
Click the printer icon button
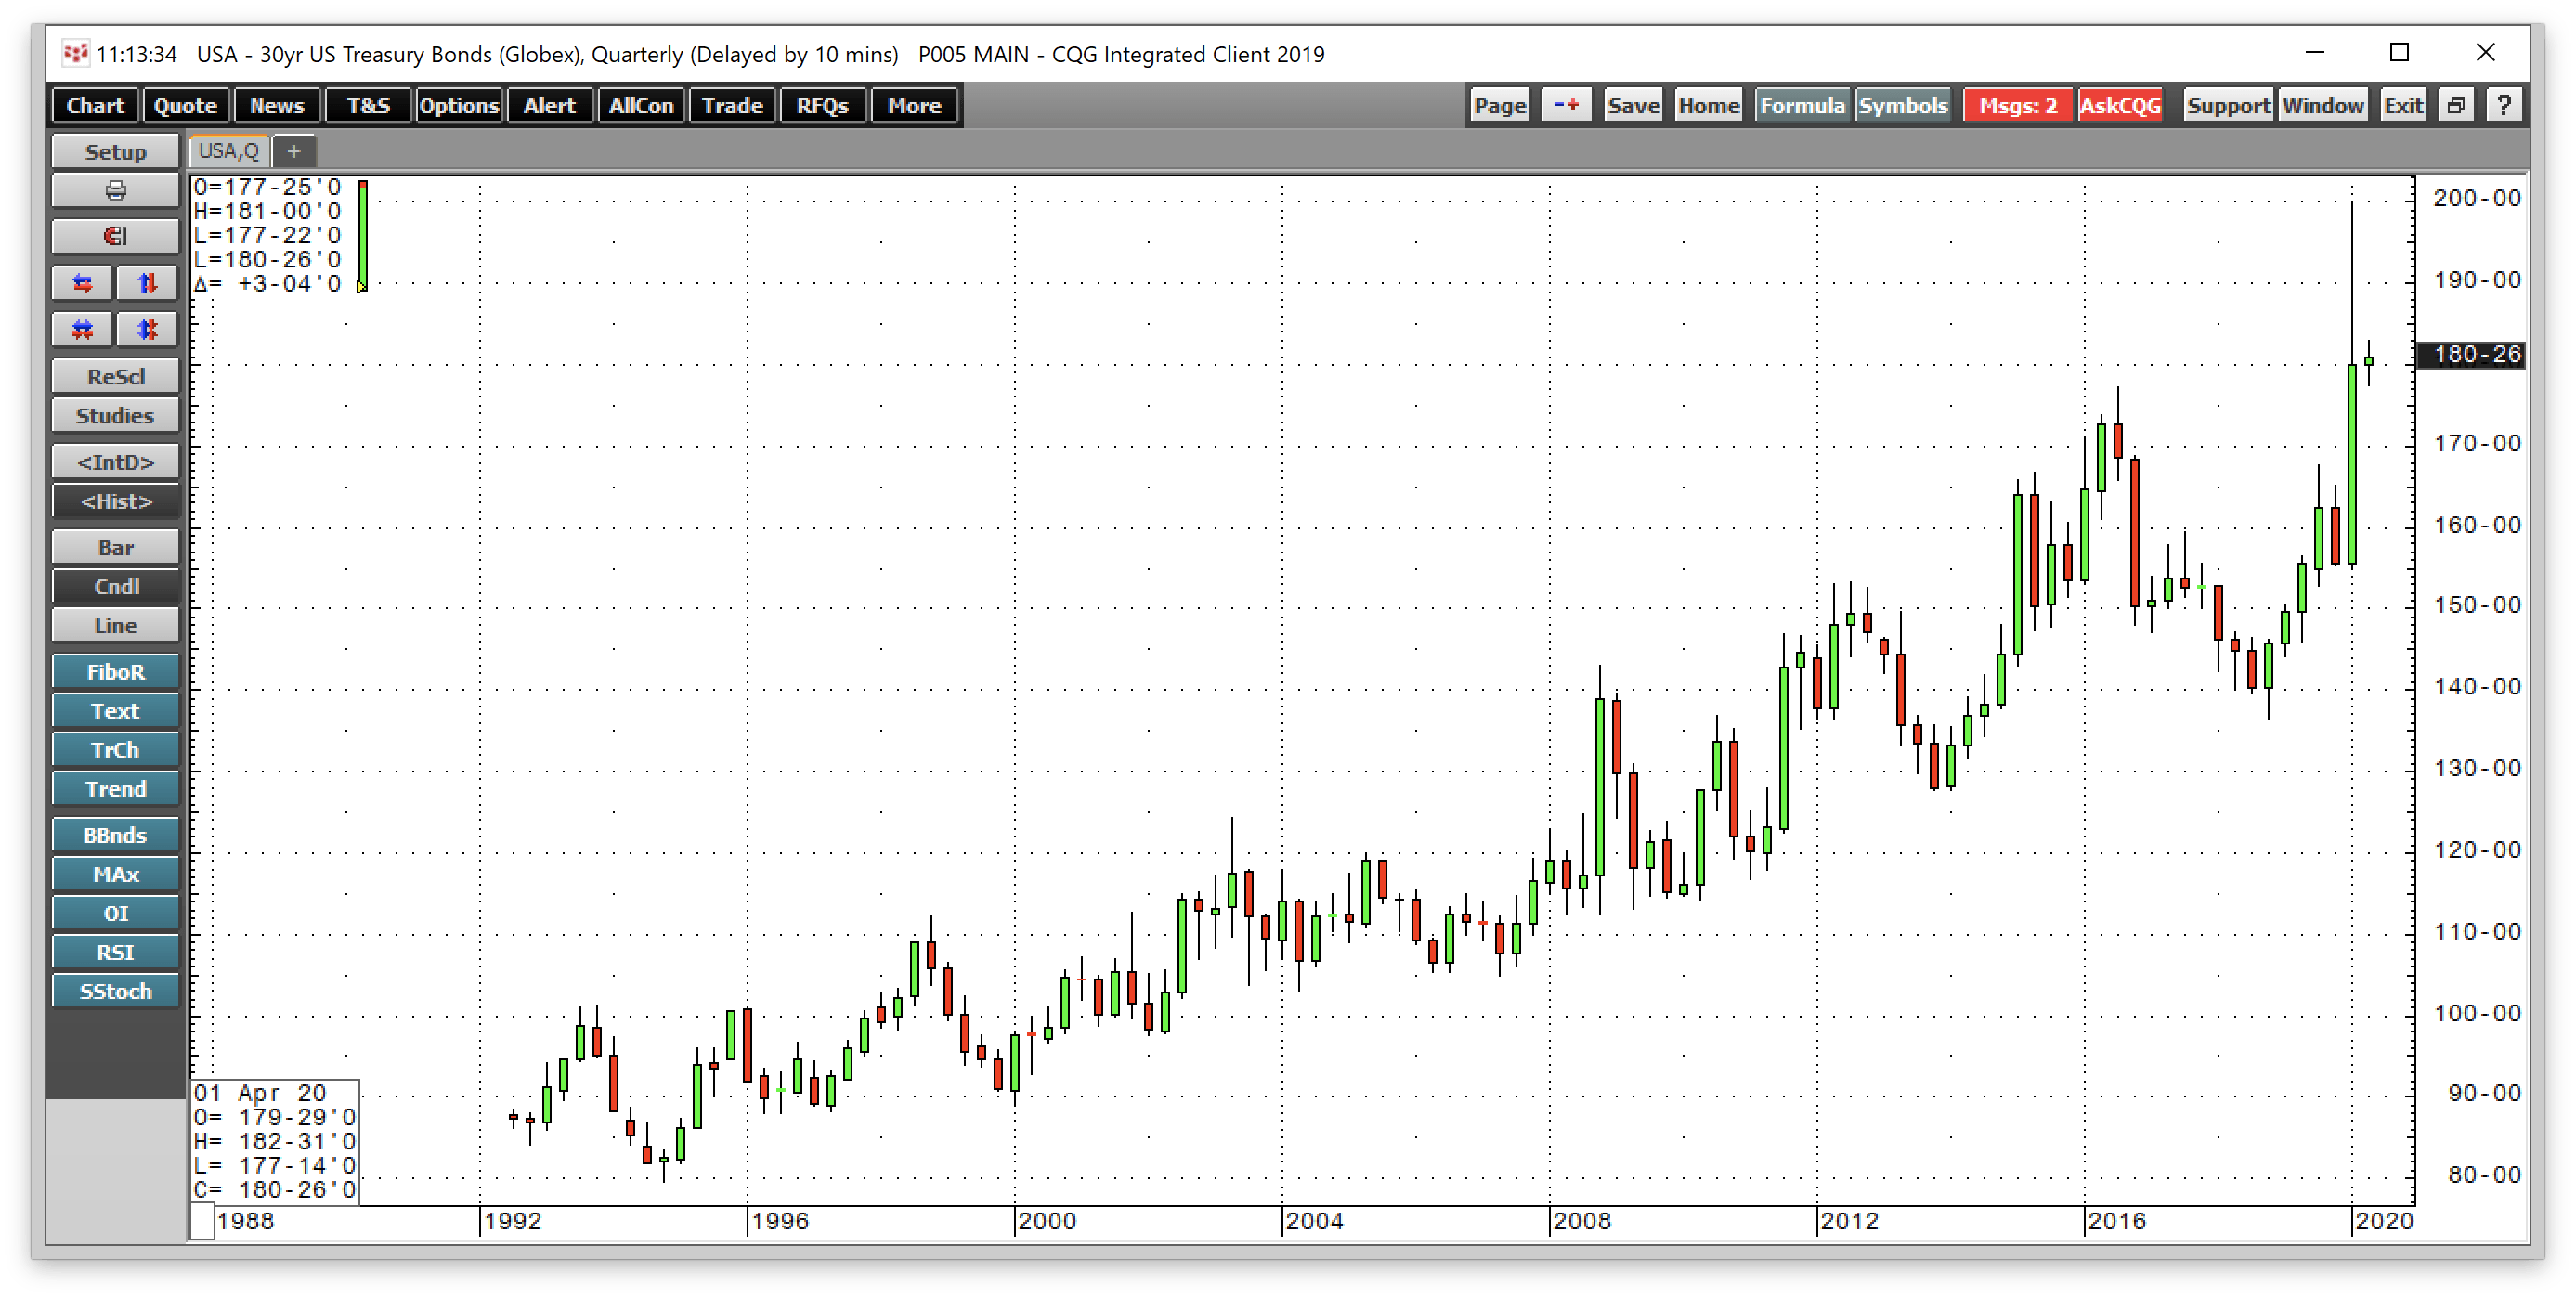coord(115,190)
